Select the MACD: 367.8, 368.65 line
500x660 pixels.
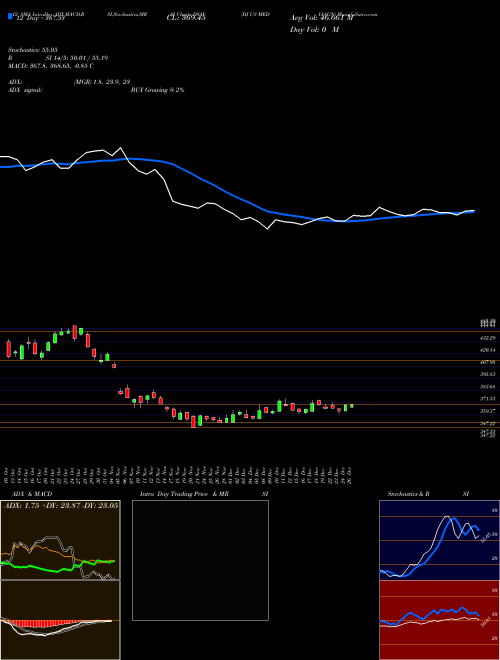pyautogui.click(x=51, y=66)
